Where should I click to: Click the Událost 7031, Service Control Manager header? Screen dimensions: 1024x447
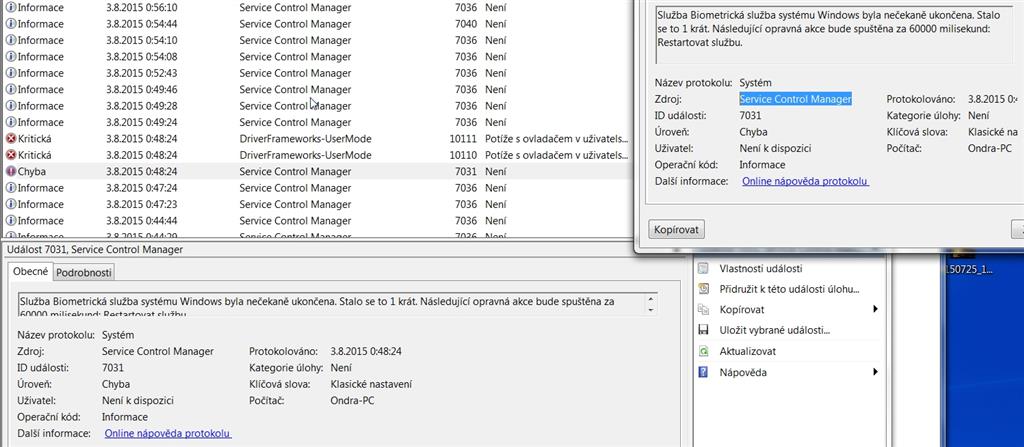(93, 249)
